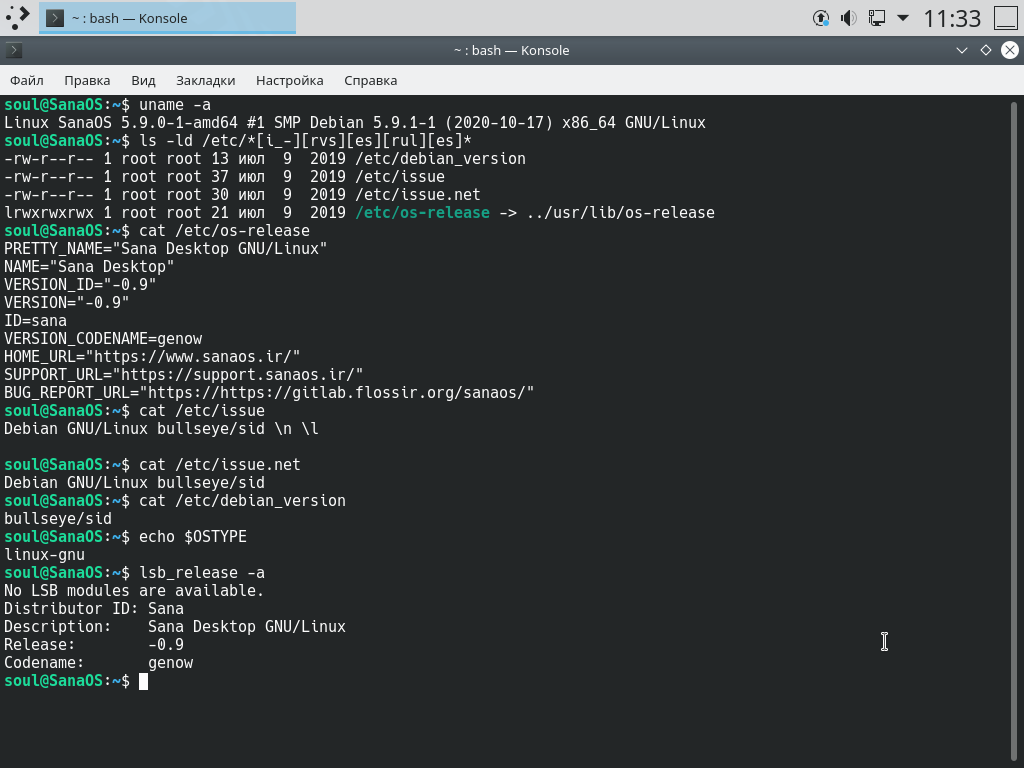Viewport: 1024px width, 768px height.
Task: Minimize Konsole using the chevron-down button
Action: coord(961,50)
